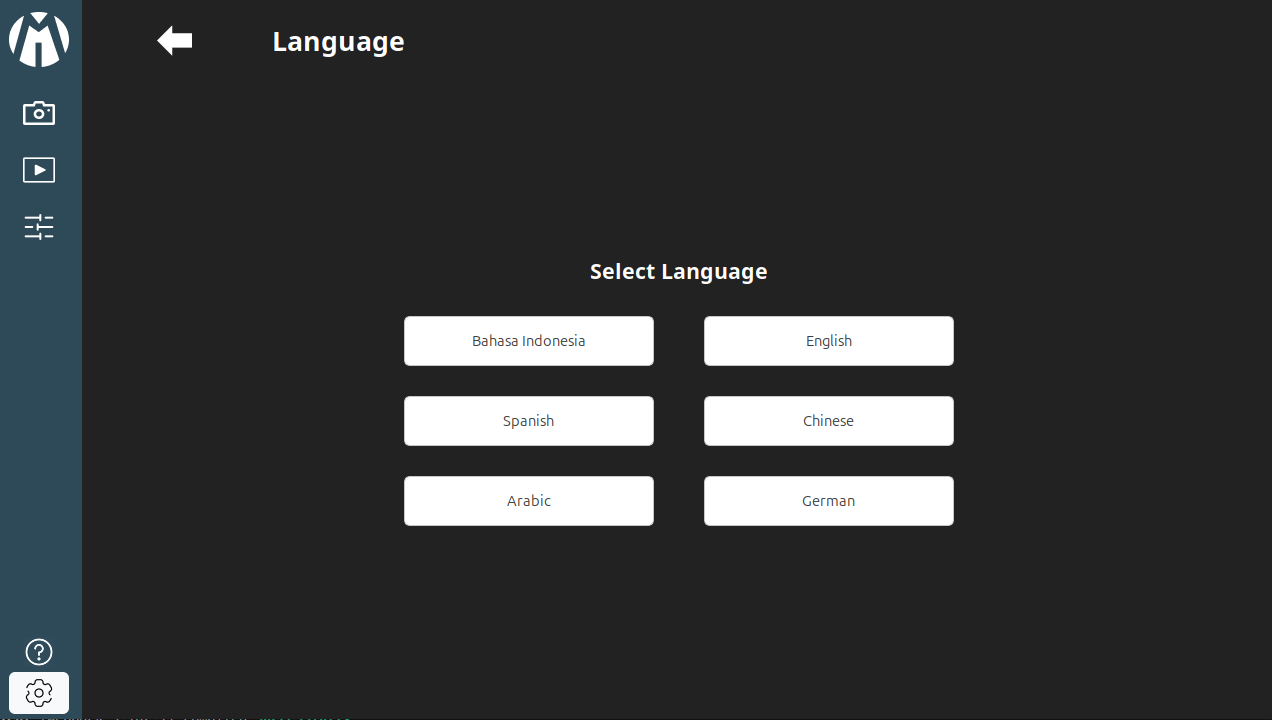The image size is (1272, 720).
Task: Open the camera capture view
Action: point(39,113)
